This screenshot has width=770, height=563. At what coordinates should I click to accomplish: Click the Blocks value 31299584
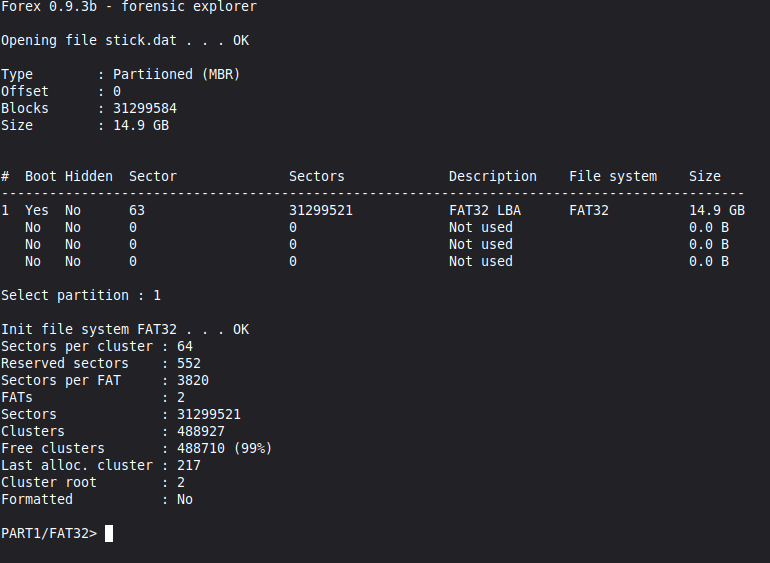144,108
